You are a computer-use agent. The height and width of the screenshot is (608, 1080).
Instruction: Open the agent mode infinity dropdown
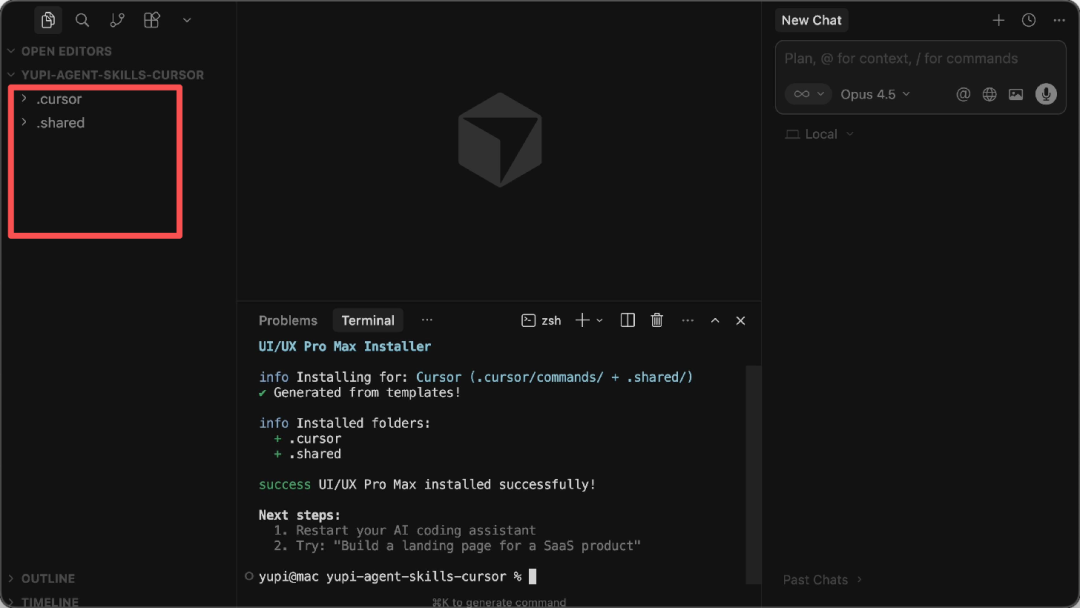[x=808, y=94]
